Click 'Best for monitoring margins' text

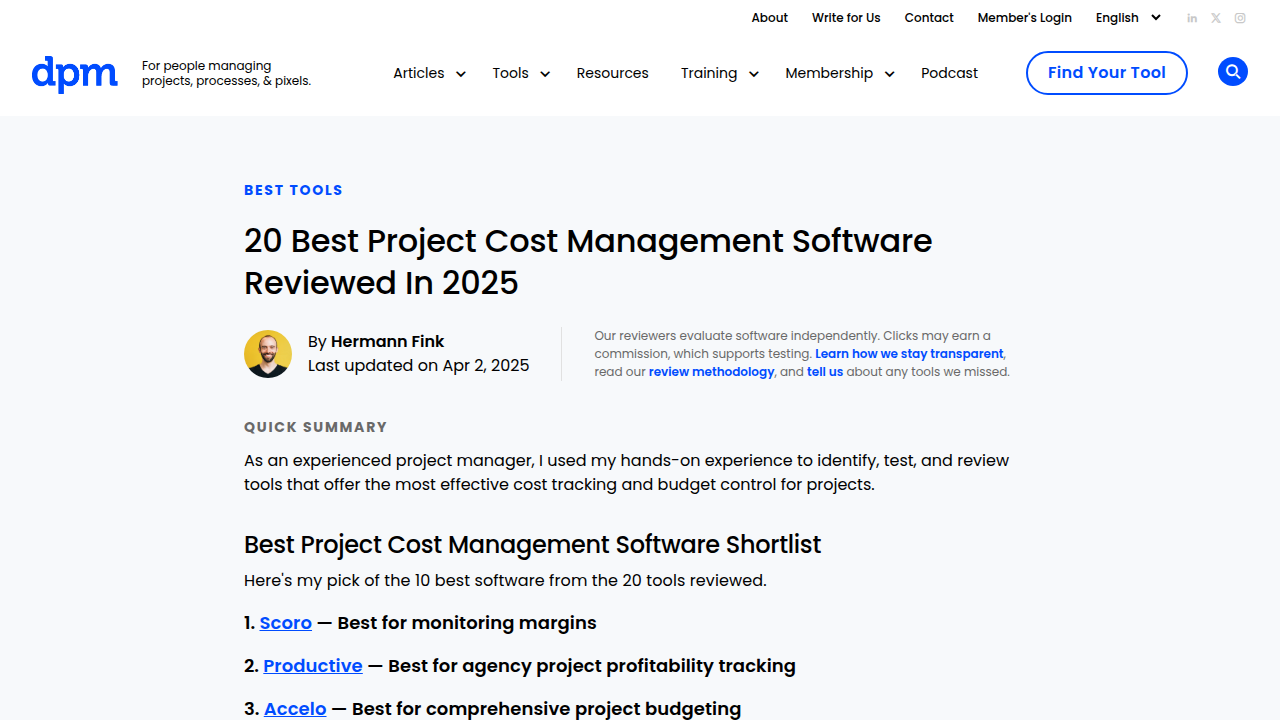(467, 623)
